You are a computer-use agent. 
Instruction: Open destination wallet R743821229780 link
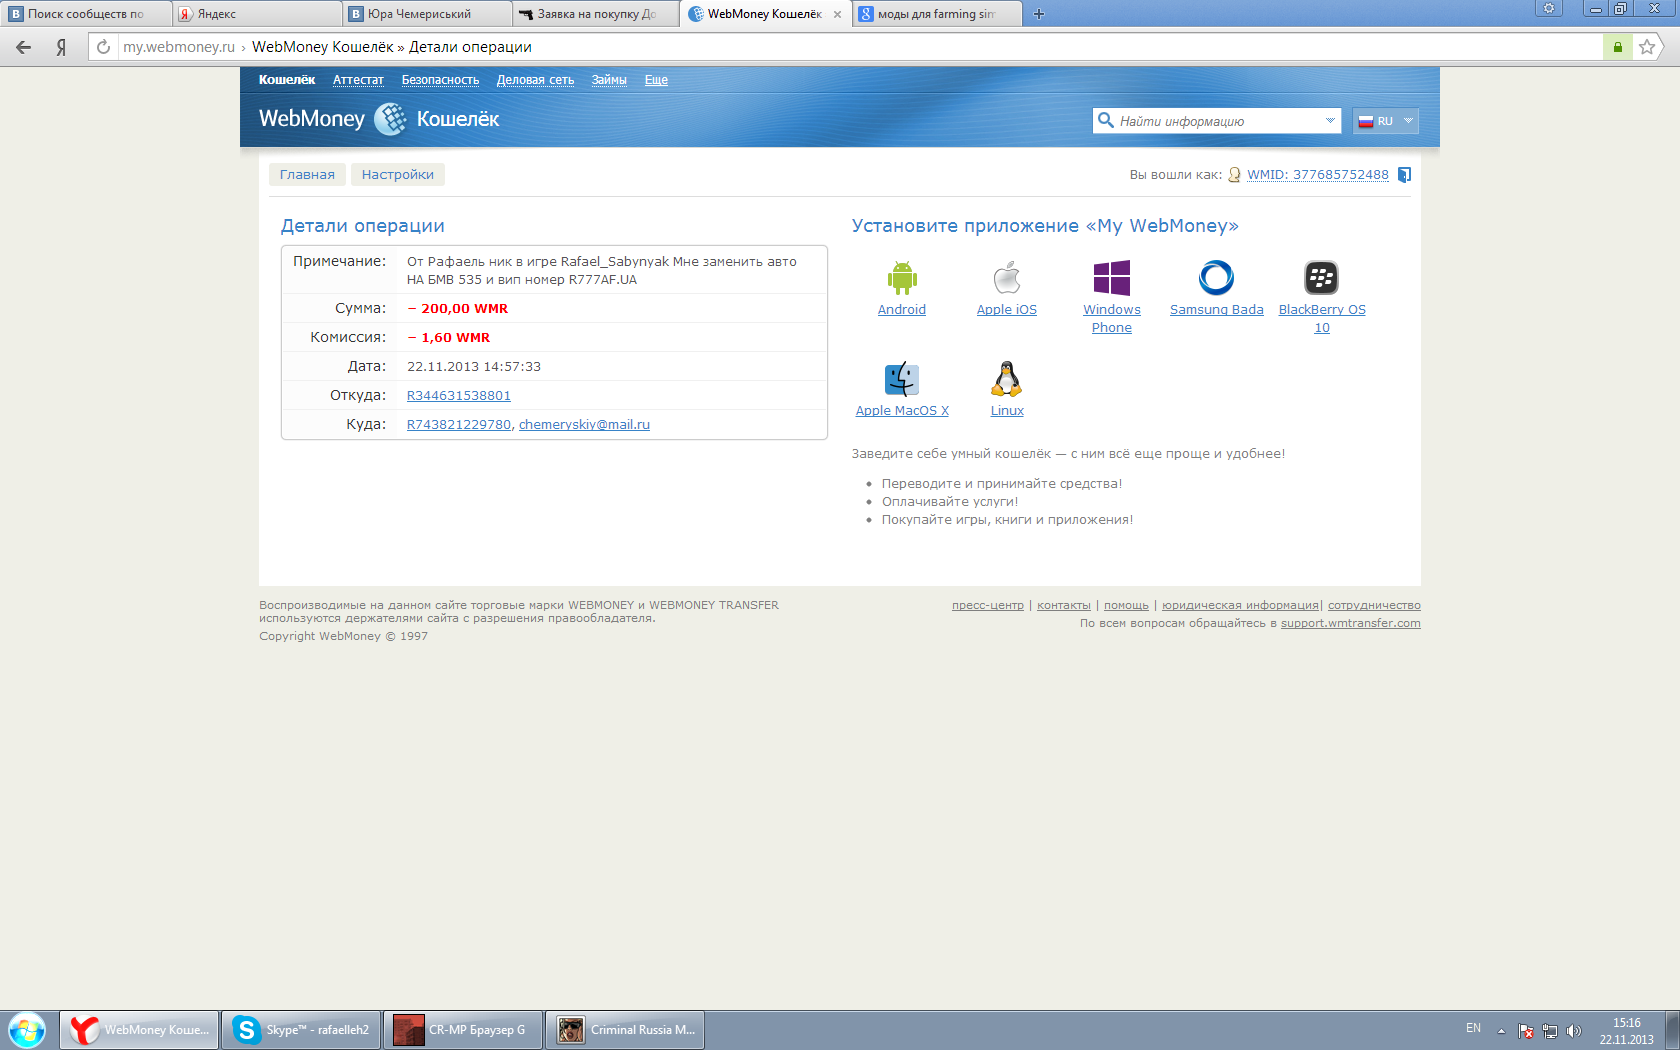[x=459, y=425]
